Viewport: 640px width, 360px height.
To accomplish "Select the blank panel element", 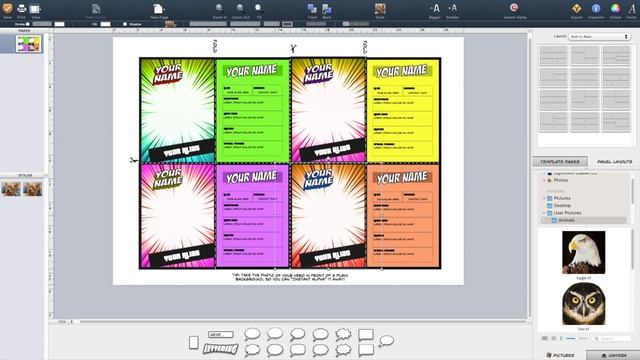I will [x=194, y=342].
